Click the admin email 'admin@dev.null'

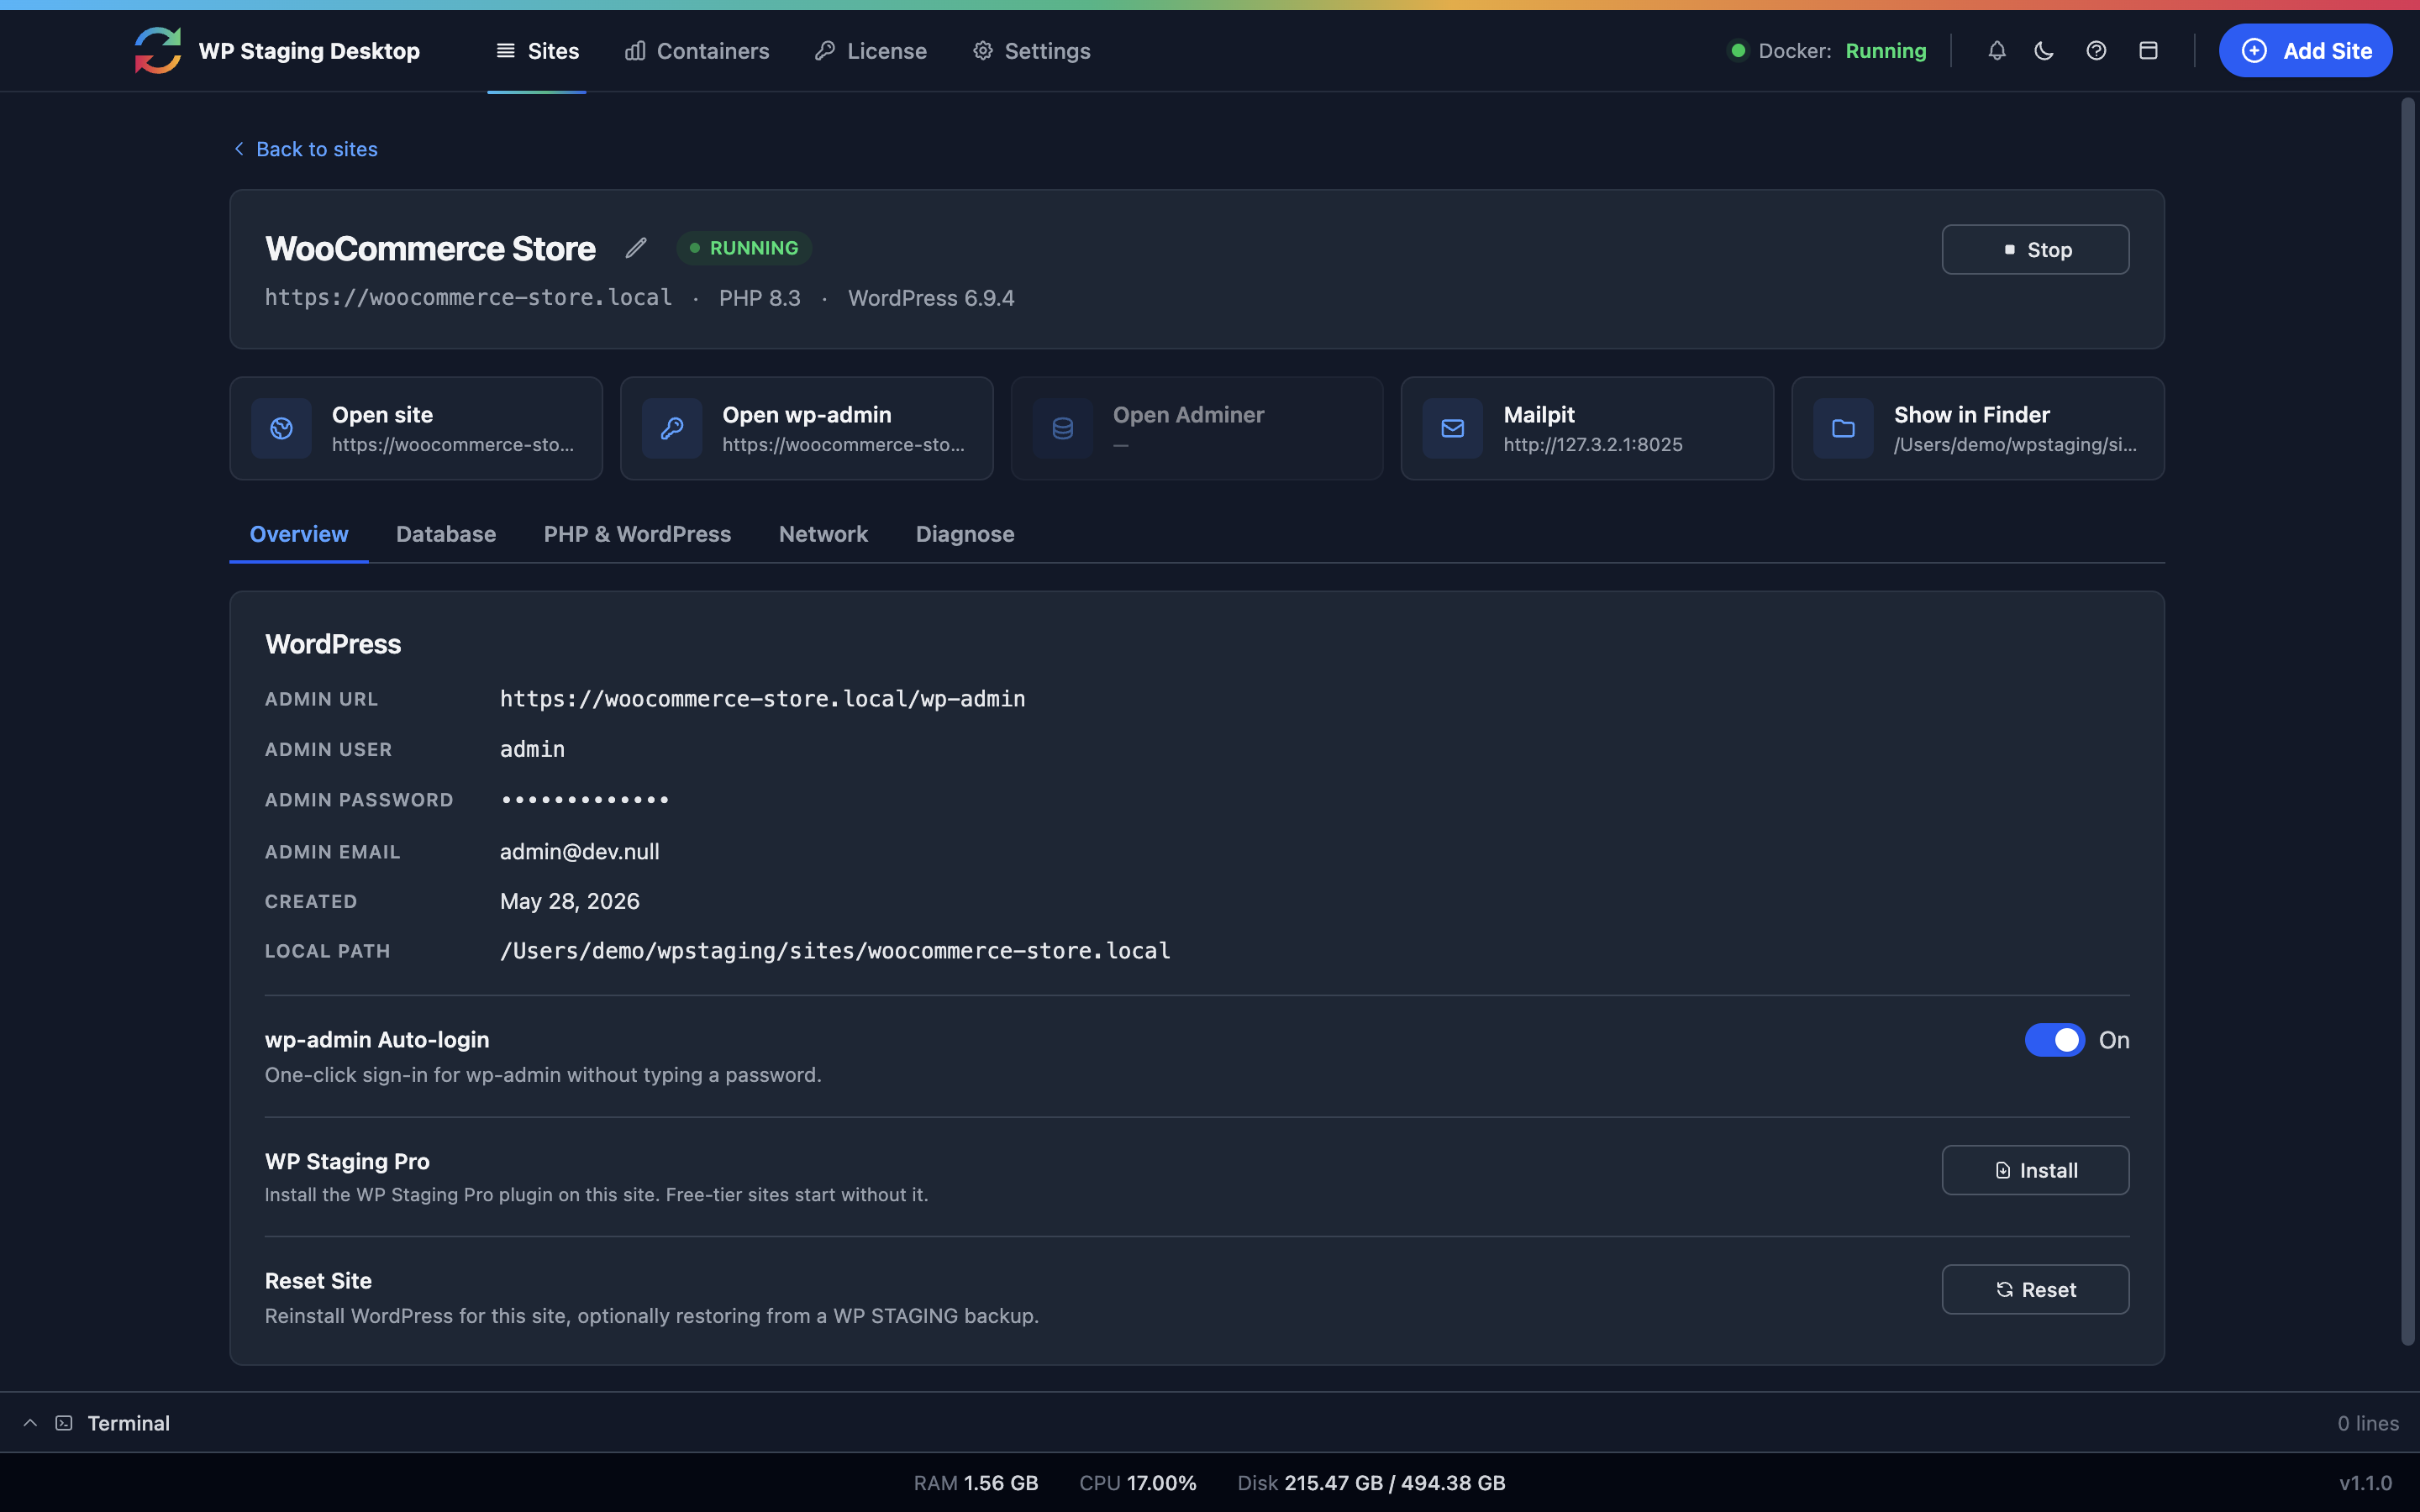pyautogui.click(x=579, y=852)
